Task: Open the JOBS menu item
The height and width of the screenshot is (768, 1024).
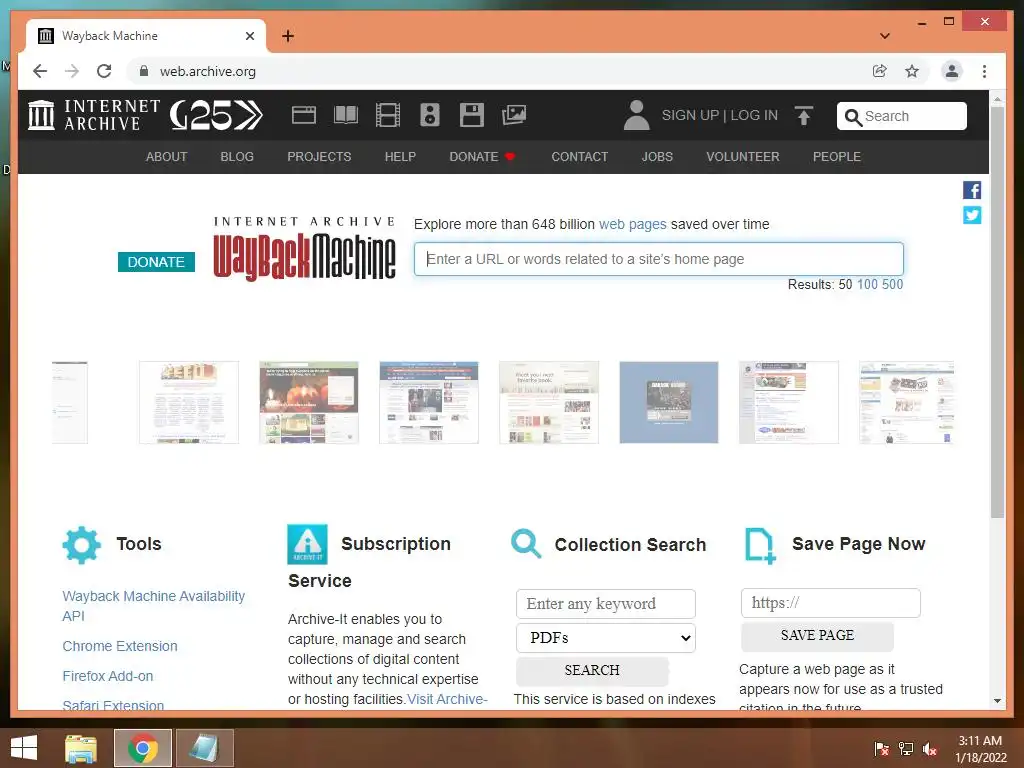Action: click(657, 157)
